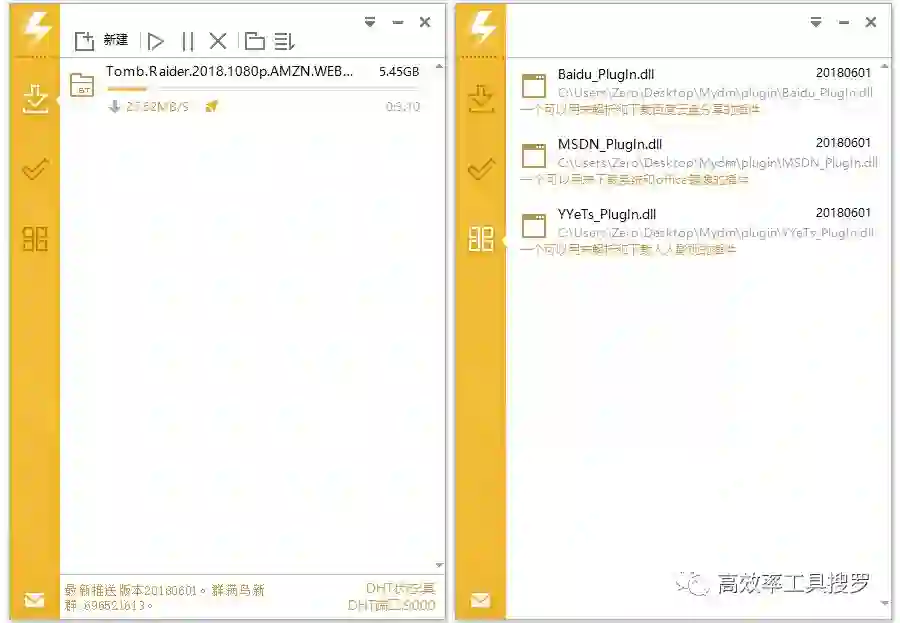Screen dimensions: 900x623
Task: Open download folder icon in toolbar
Action: tap(254, 41)
